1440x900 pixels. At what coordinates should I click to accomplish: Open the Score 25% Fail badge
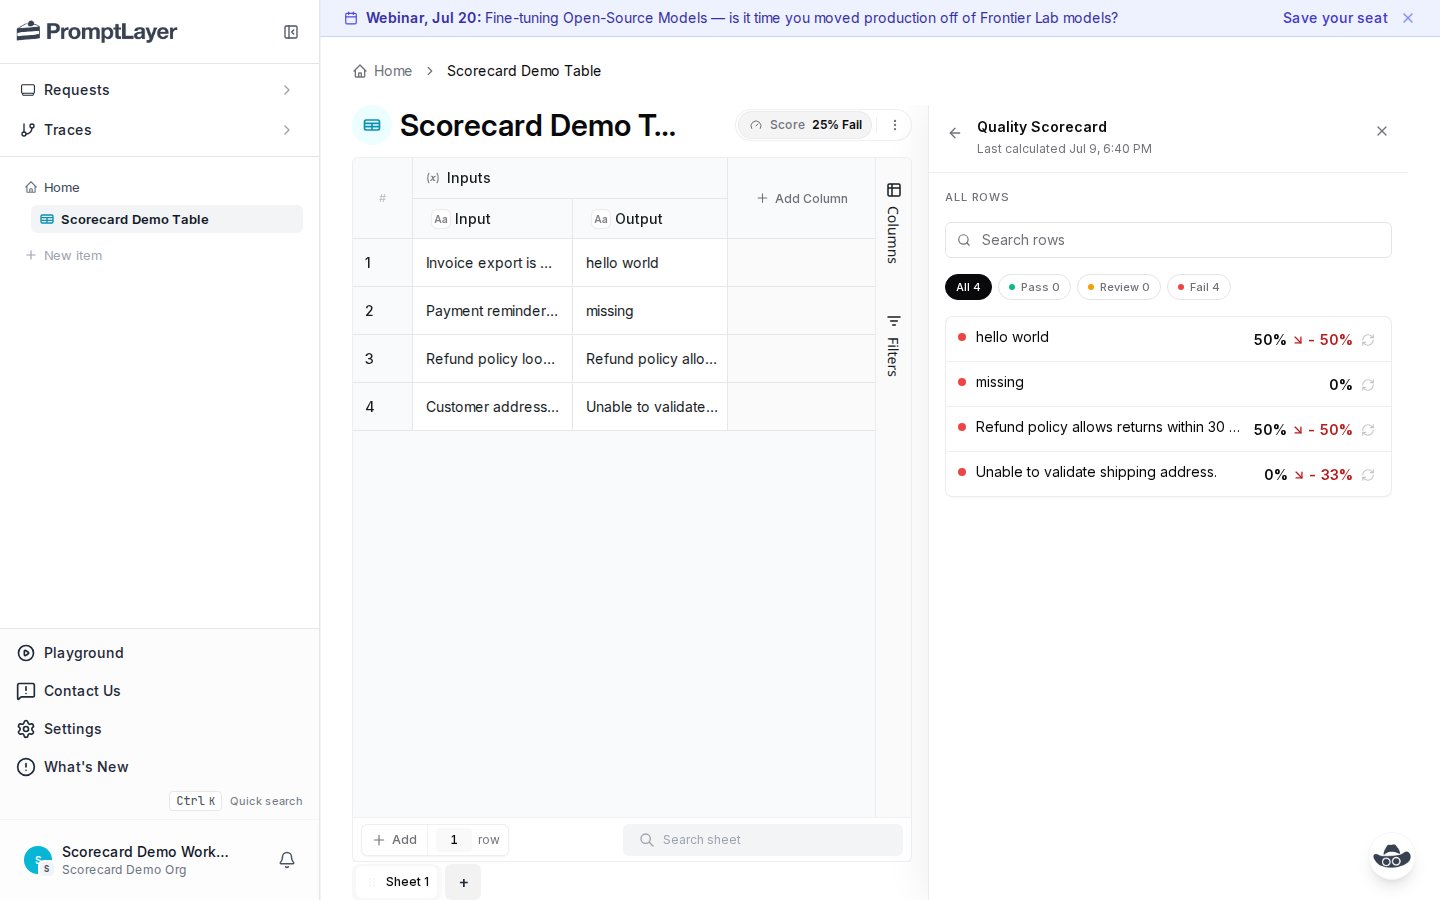tap(806, 125)
